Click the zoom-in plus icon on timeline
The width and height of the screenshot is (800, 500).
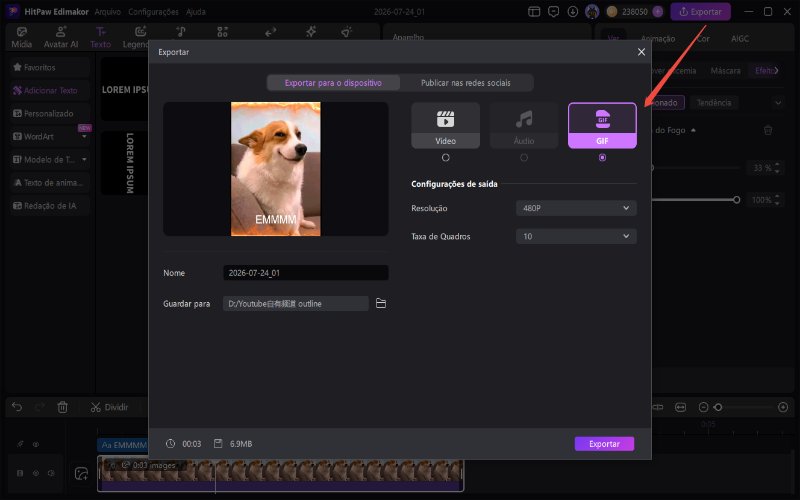click(783, 407)
